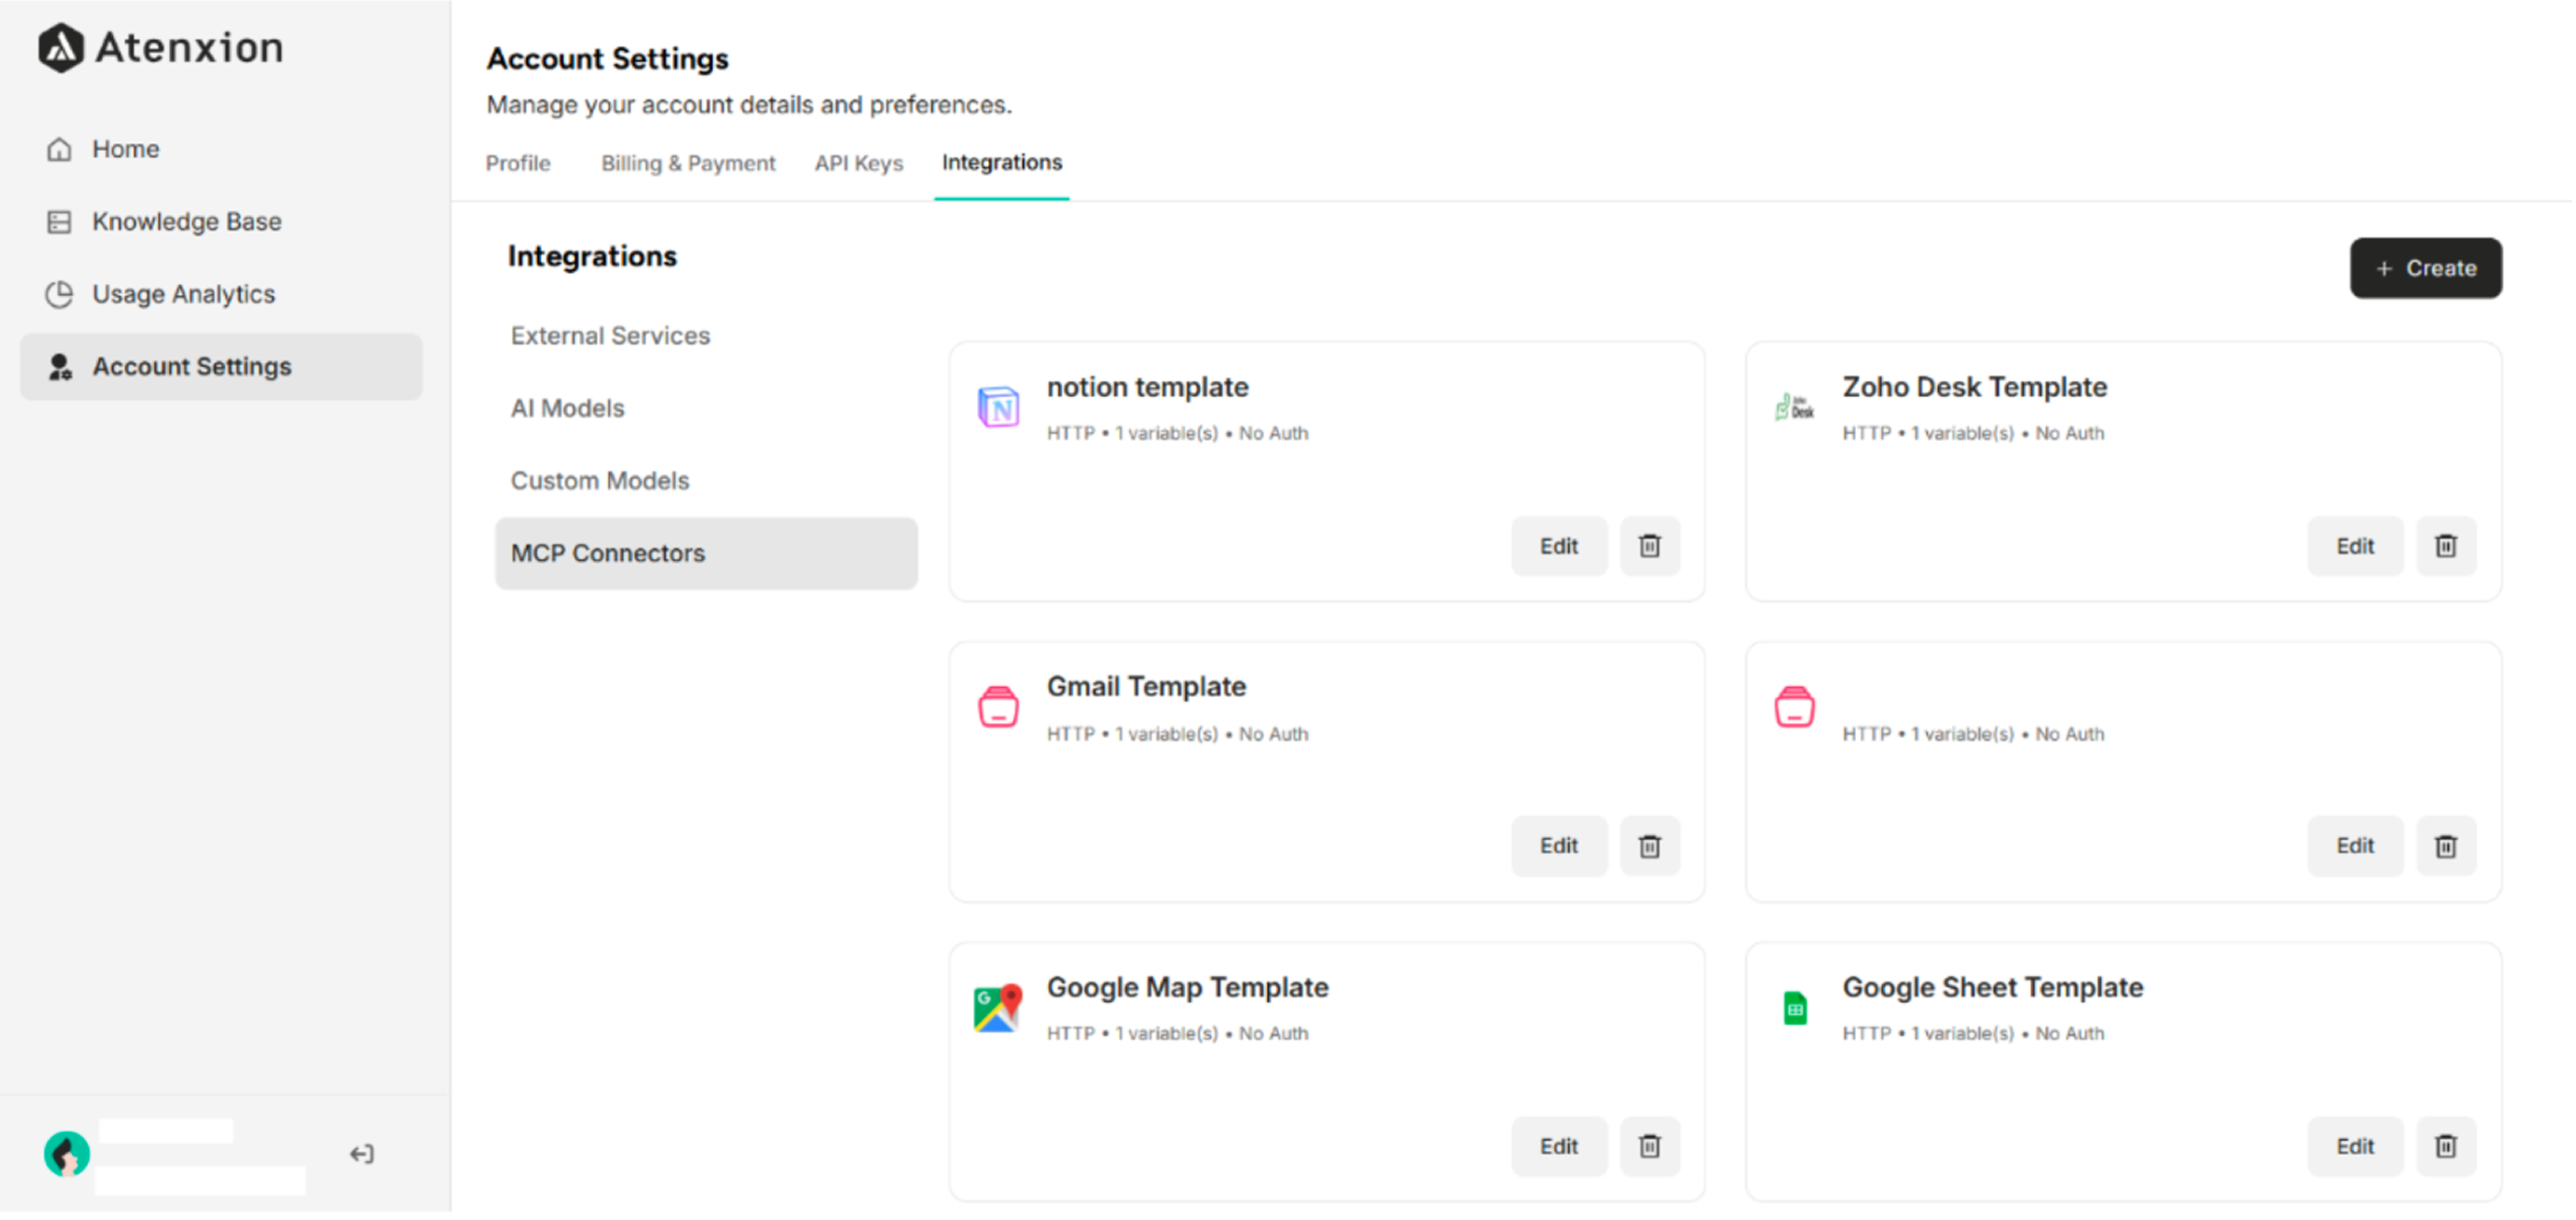
Task: Edit the Gmail Template
Action: coord(1558,846)
